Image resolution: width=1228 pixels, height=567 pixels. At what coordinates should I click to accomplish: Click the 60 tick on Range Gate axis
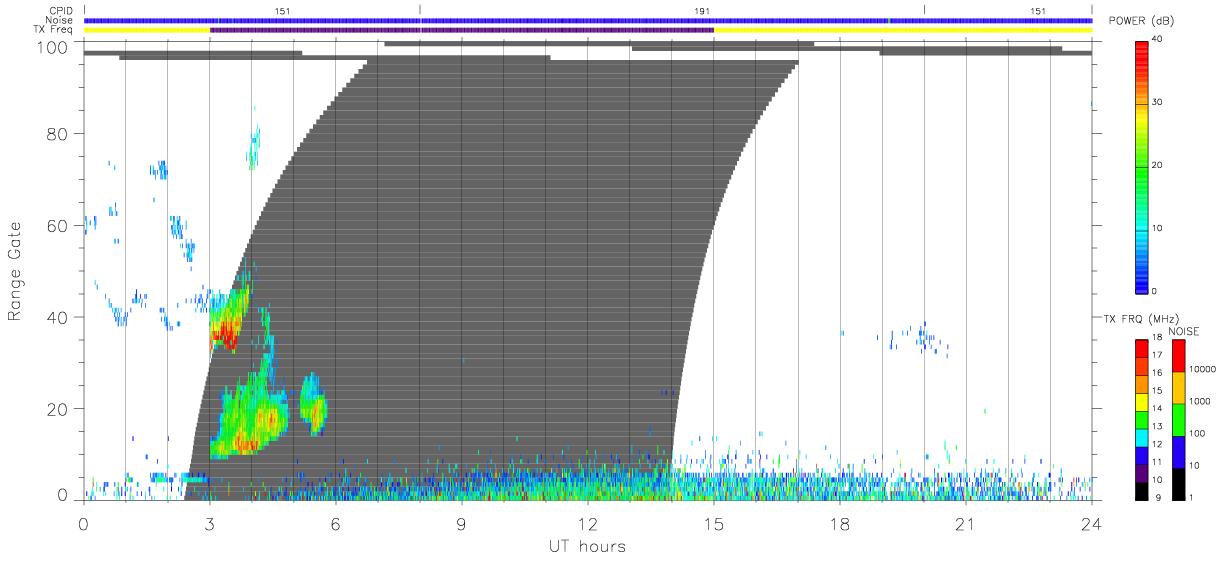tap(59, 226)
